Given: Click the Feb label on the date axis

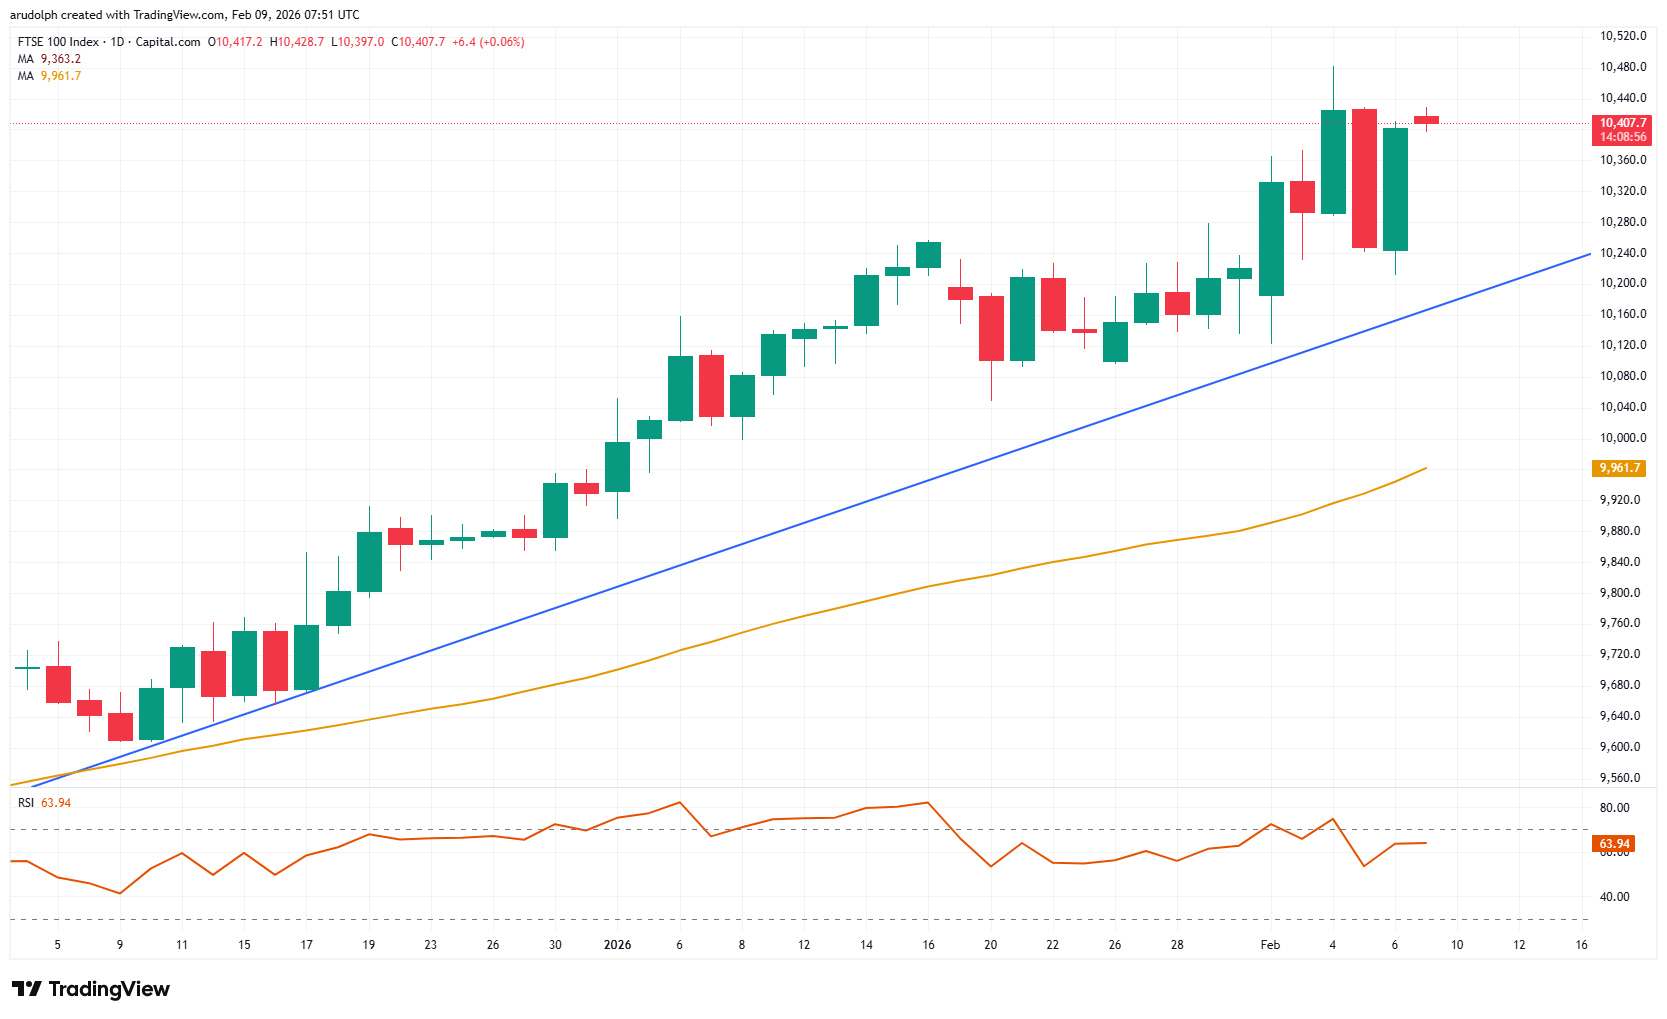Looking at the screenshot, I should tap(1271, 944).
